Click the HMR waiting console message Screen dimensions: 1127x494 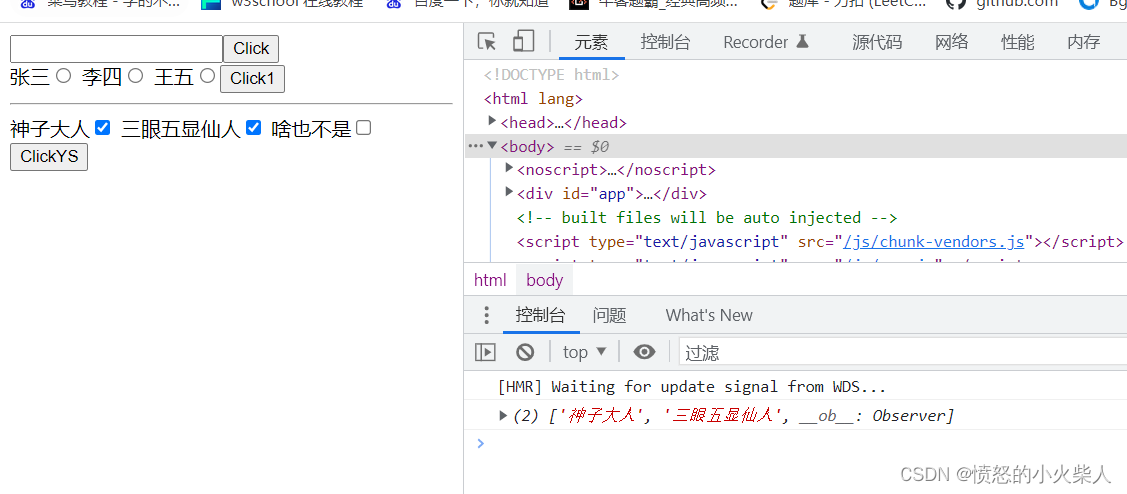[x=691, y=387]
